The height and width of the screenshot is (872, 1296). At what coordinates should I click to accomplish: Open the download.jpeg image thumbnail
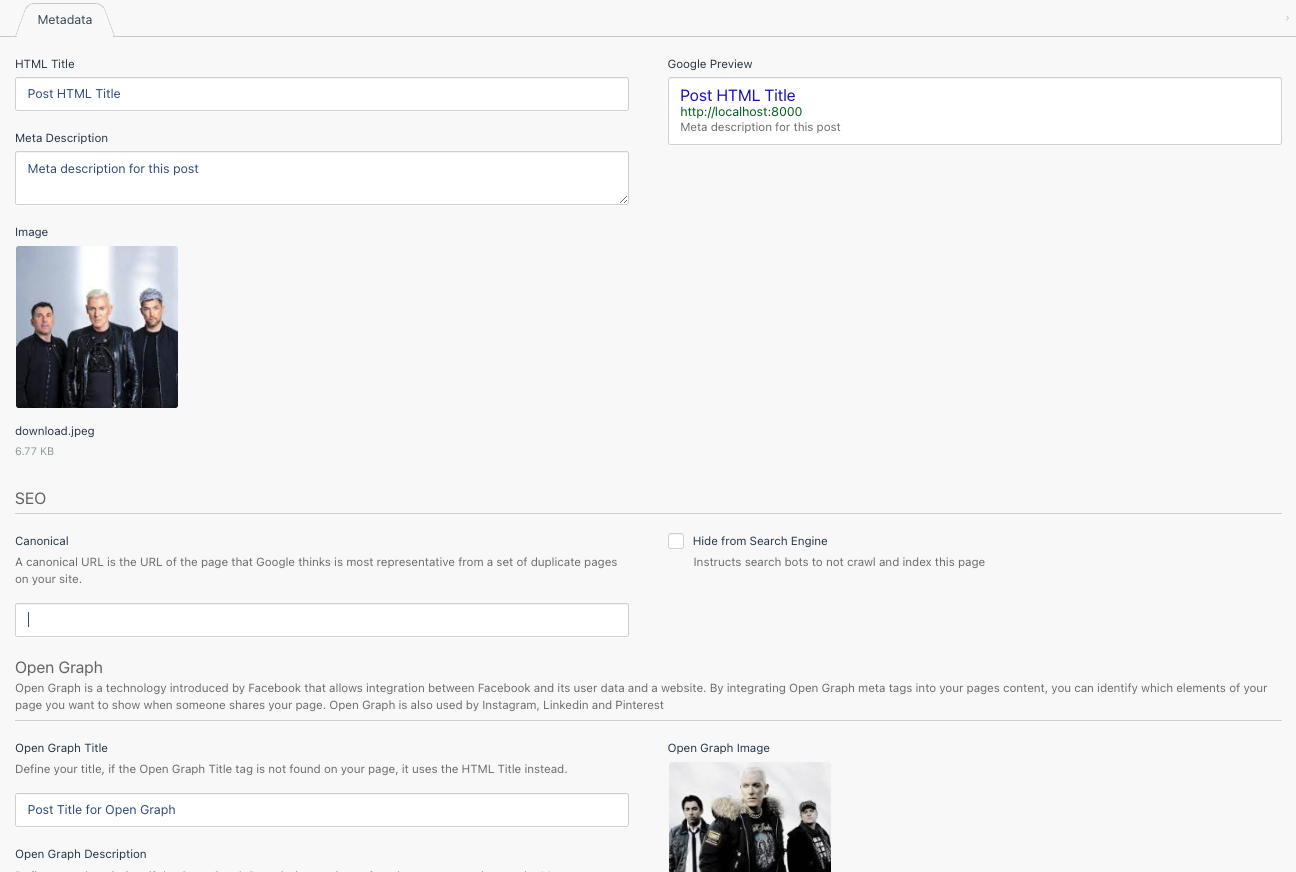tap(96, 327)
